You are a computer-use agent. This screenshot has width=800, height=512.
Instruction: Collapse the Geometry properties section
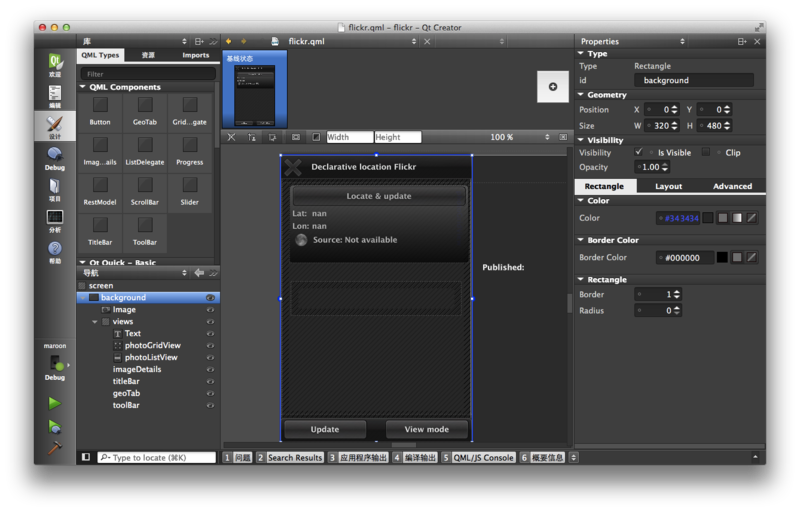pyautogui.click(x=581, y=94)
